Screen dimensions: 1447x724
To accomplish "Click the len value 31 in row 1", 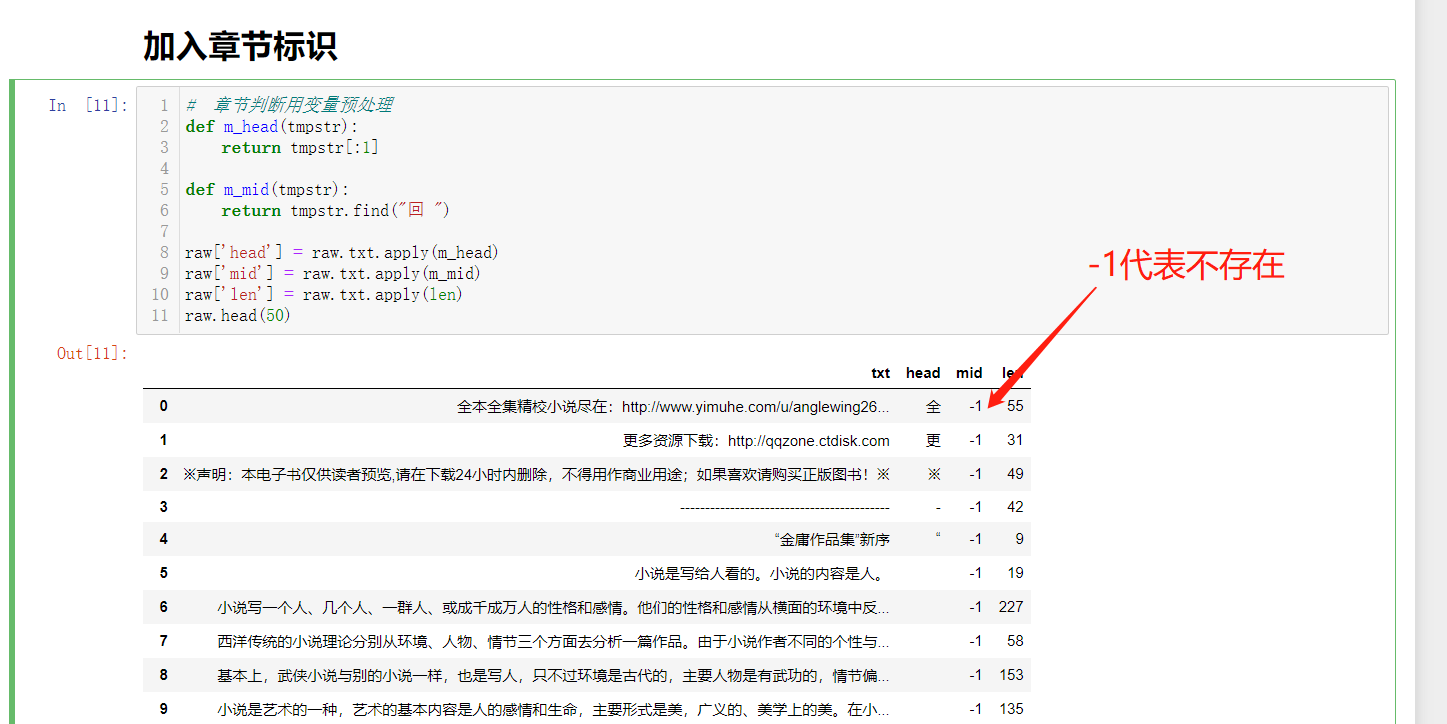I will tap(1015, 440).
